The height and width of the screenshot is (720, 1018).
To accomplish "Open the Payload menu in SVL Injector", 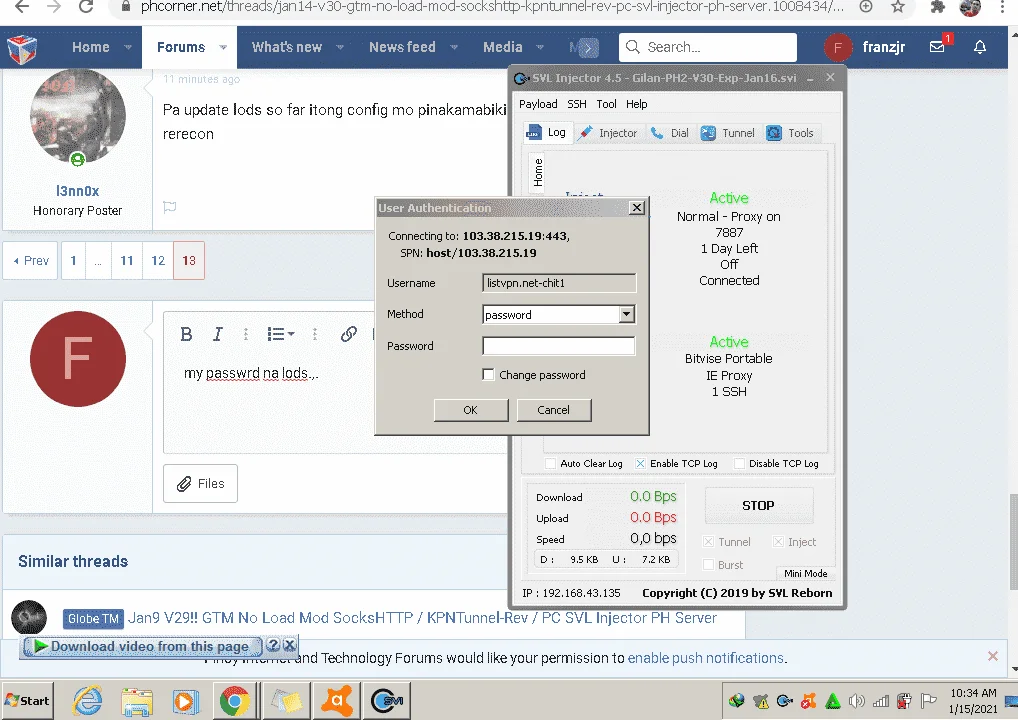I will [x=538, y=104].
